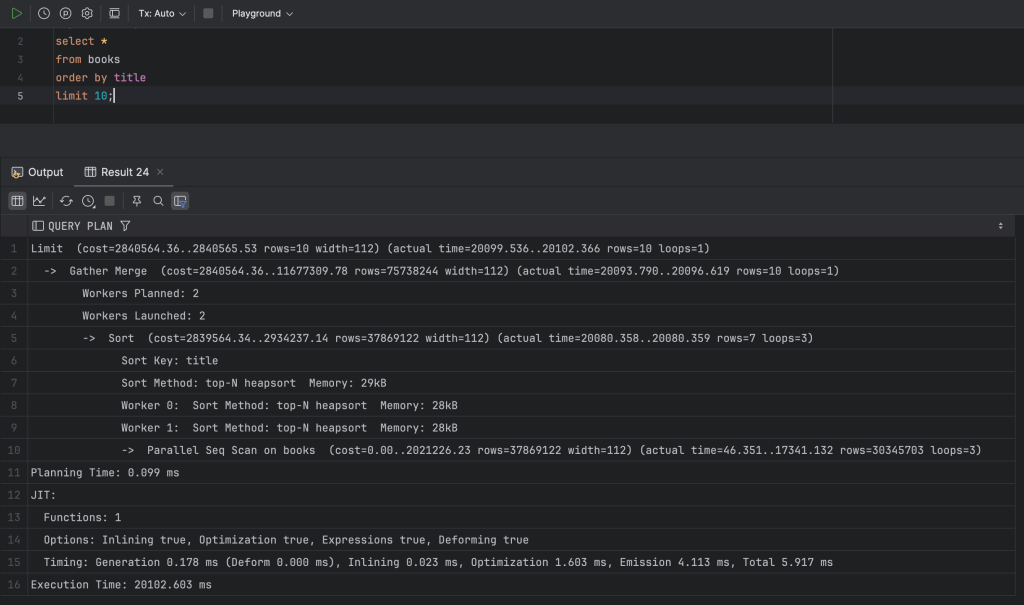Pin the Result 24 tab

137,200
